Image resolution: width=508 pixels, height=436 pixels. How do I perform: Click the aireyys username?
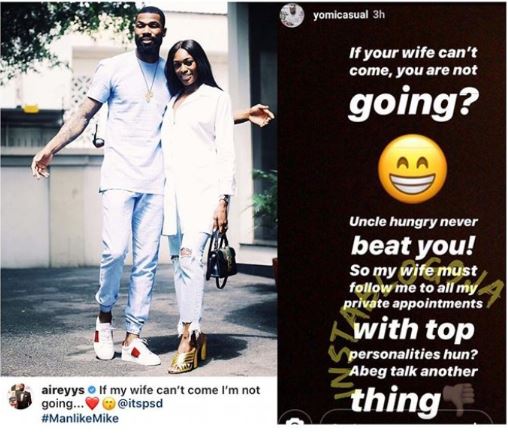click(63, 389)
